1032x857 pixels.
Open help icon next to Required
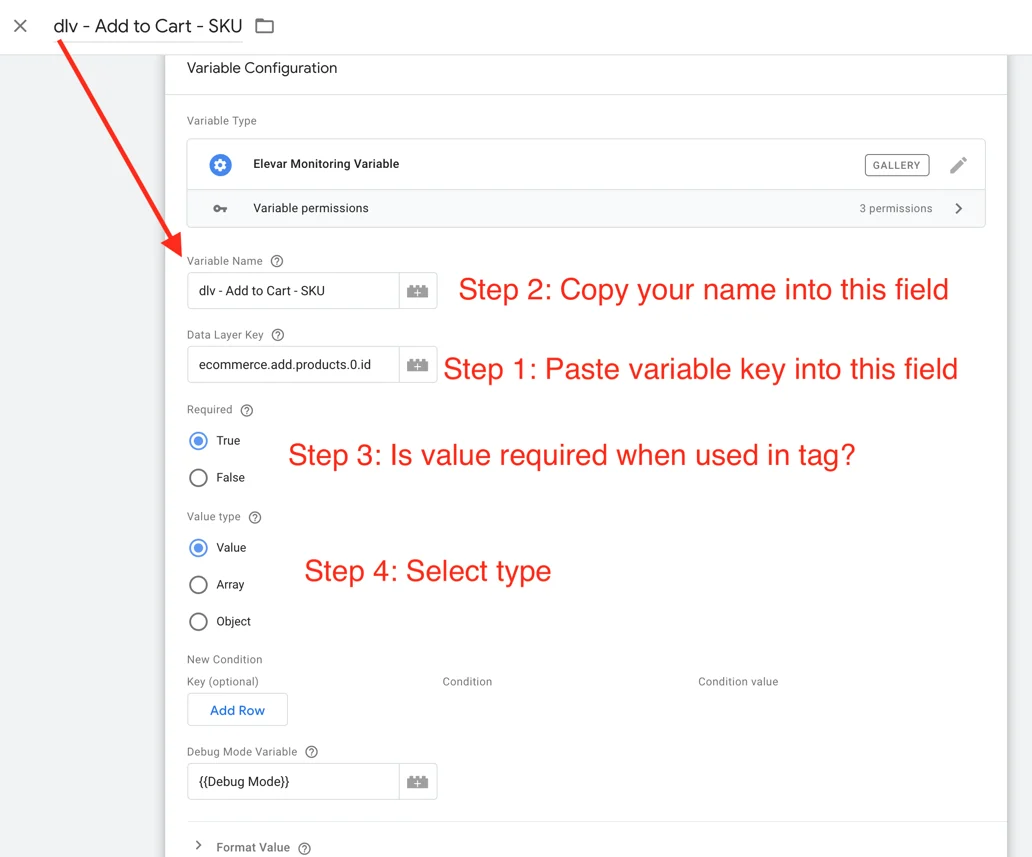[247, 411]
